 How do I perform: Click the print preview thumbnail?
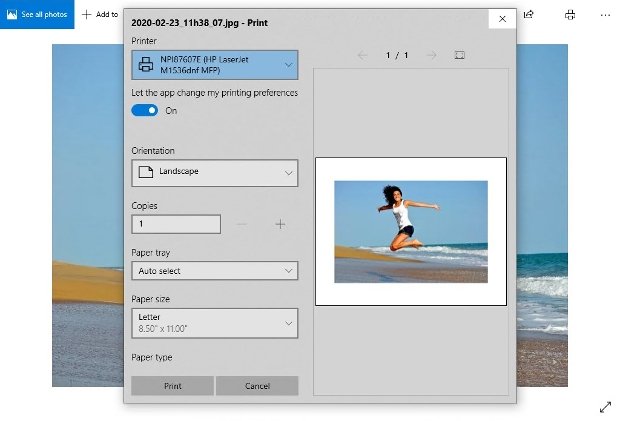(x=411, y=232)
